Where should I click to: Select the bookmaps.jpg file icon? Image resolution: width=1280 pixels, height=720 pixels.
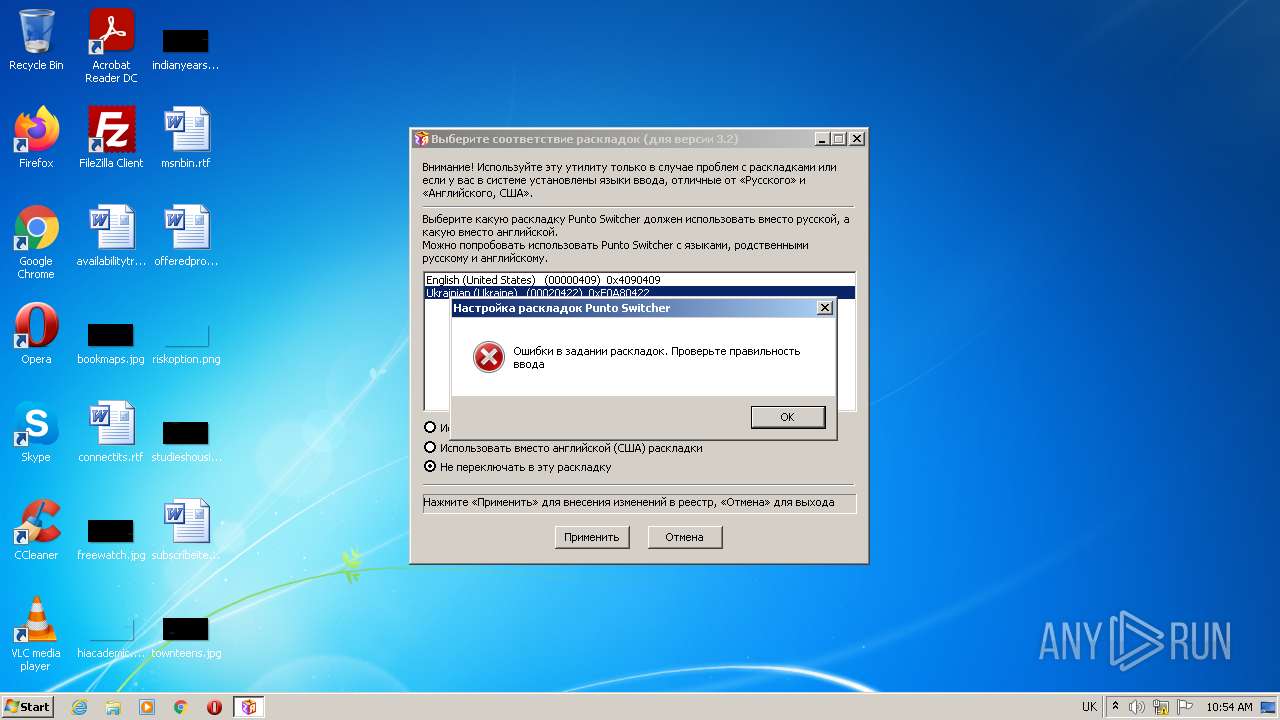(x=111, y=342)
